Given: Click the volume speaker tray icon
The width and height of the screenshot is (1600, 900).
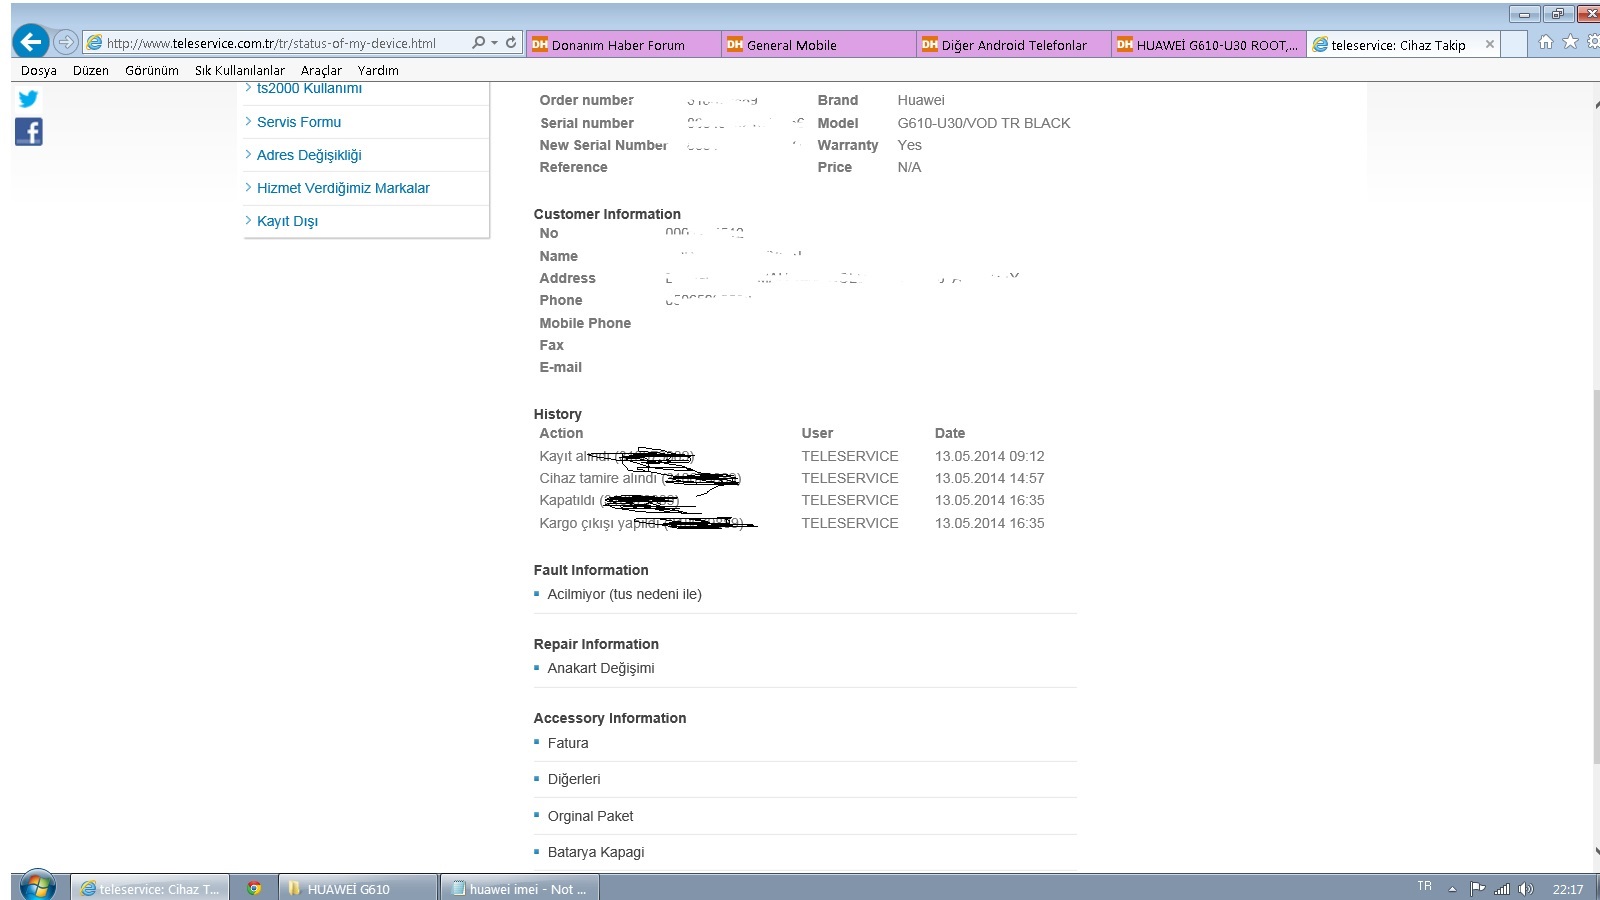Looking at the screenshot, I should point(1525,888).
